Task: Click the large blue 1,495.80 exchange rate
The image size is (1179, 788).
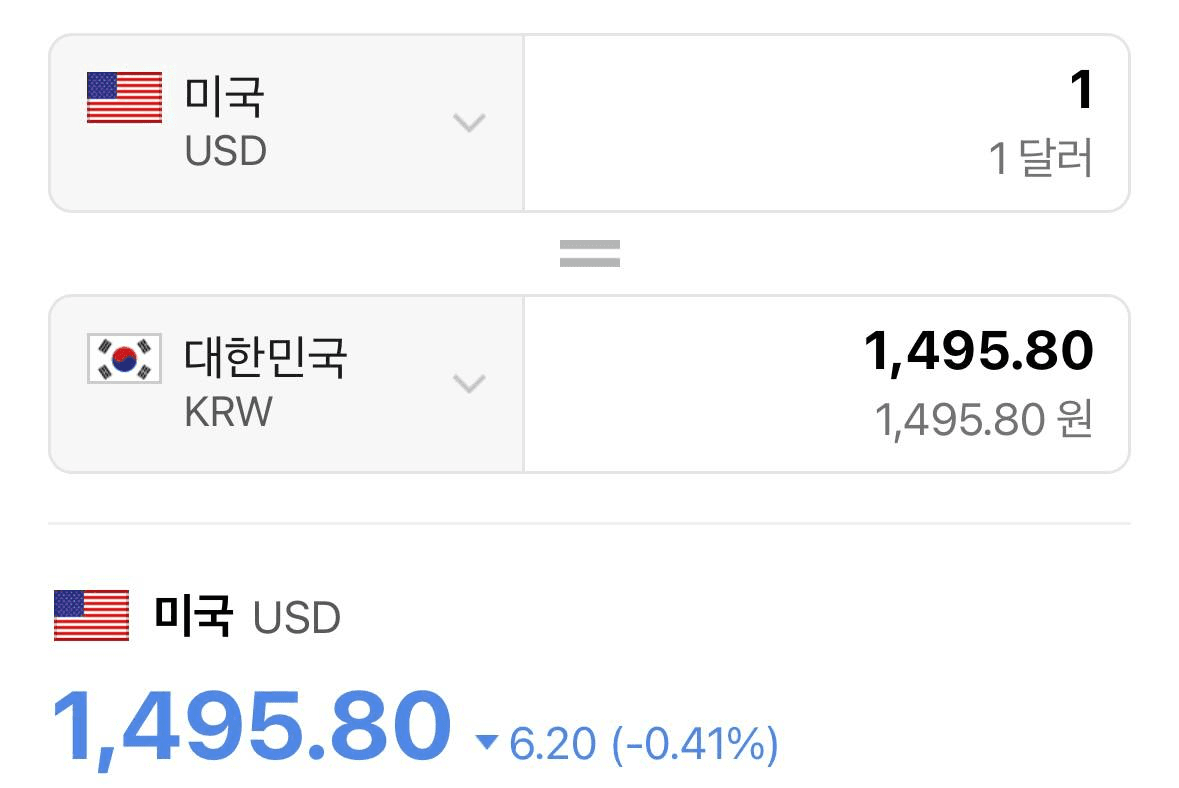Action: [252, 727]
